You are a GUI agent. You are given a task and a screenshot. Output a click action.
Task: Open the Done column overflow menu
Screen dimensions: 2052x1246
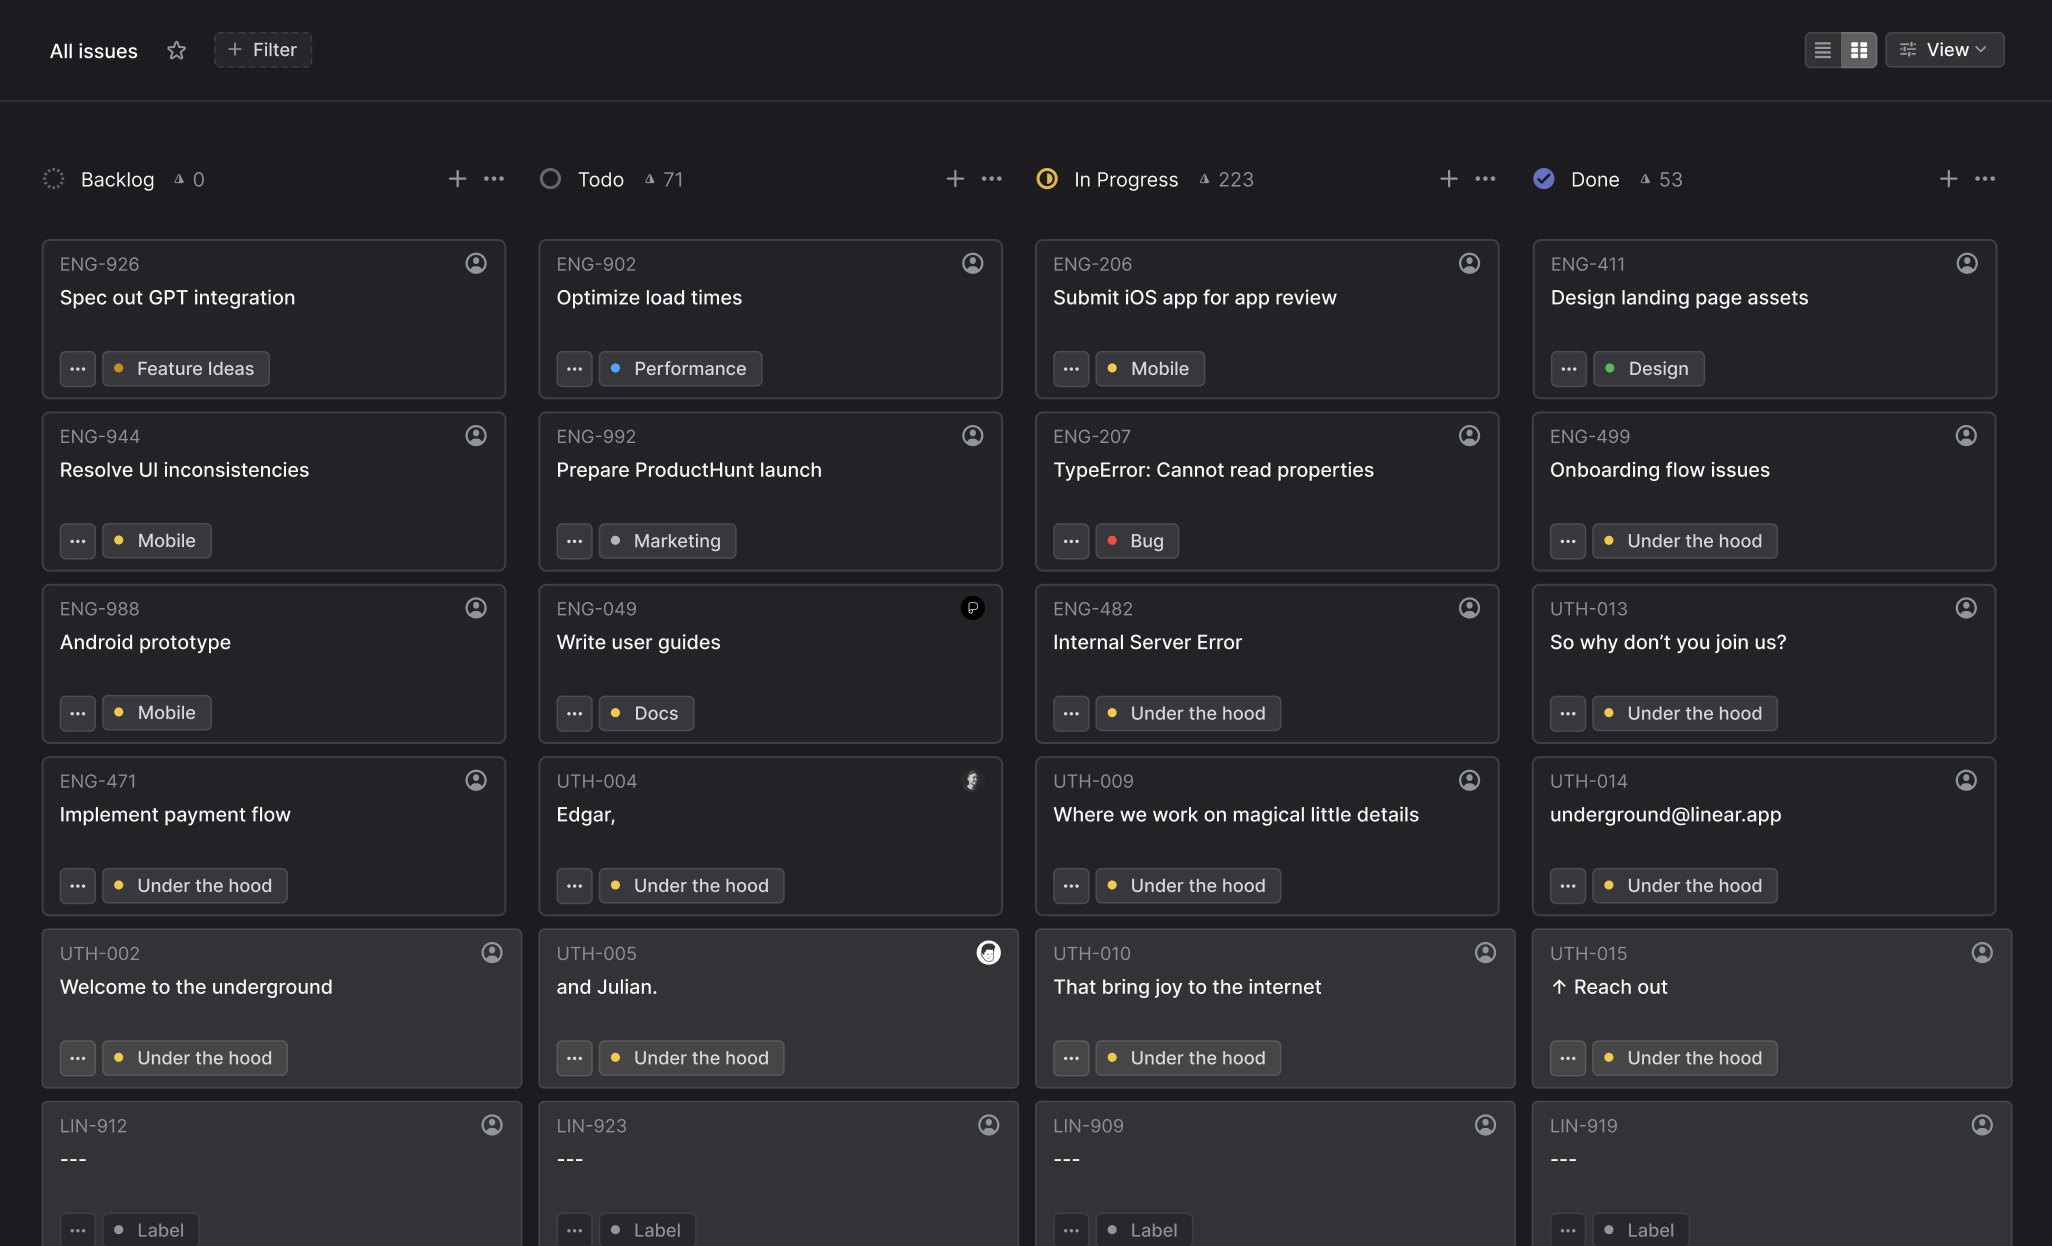pos(1986,179)
